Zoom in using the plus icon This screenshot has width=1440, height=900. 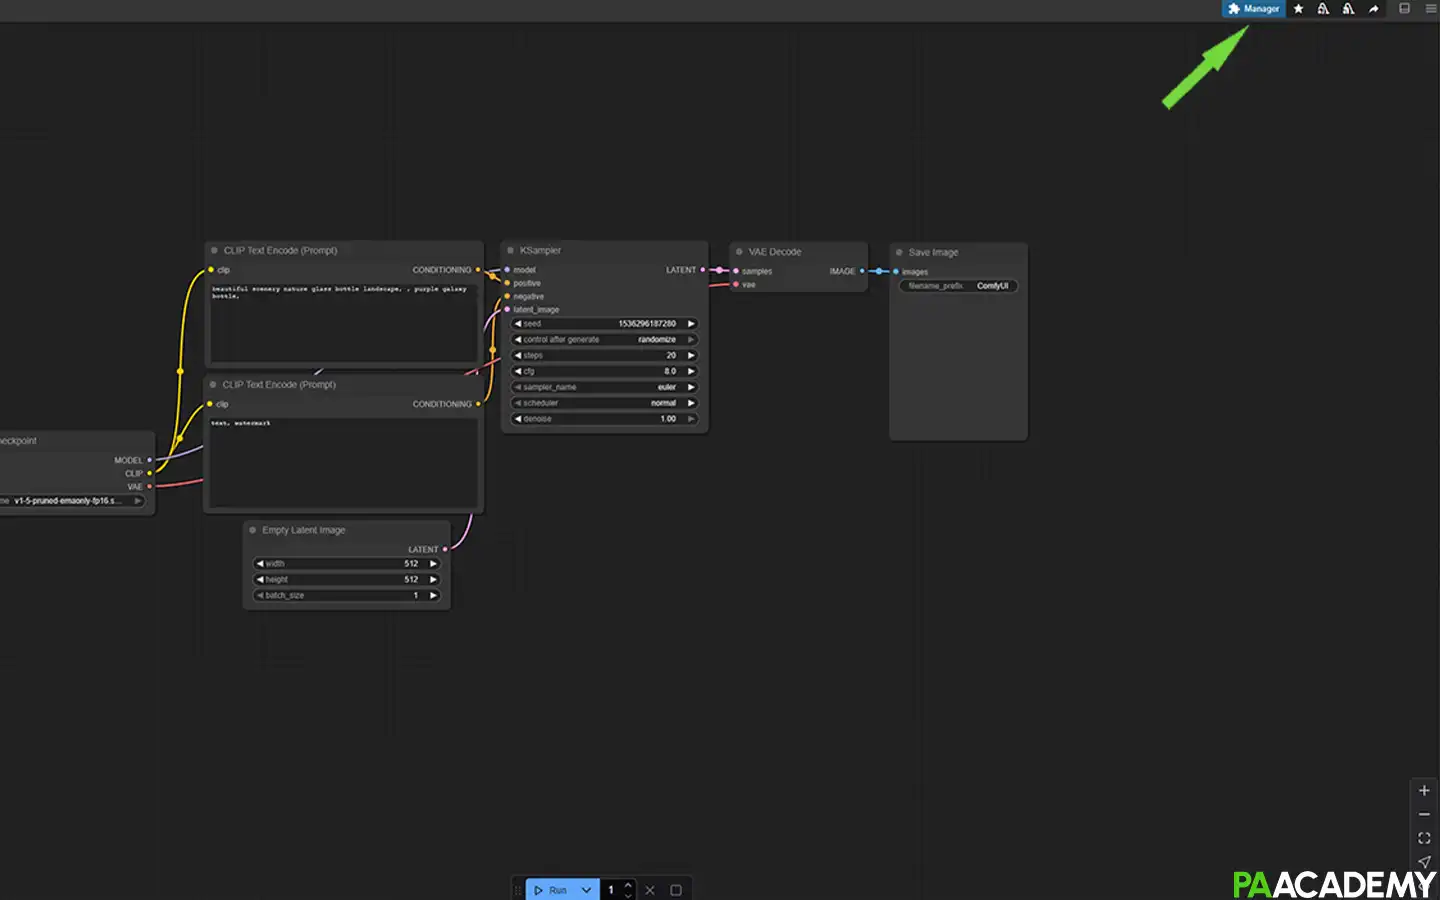pyautogui.click(x=1424, y=790)
